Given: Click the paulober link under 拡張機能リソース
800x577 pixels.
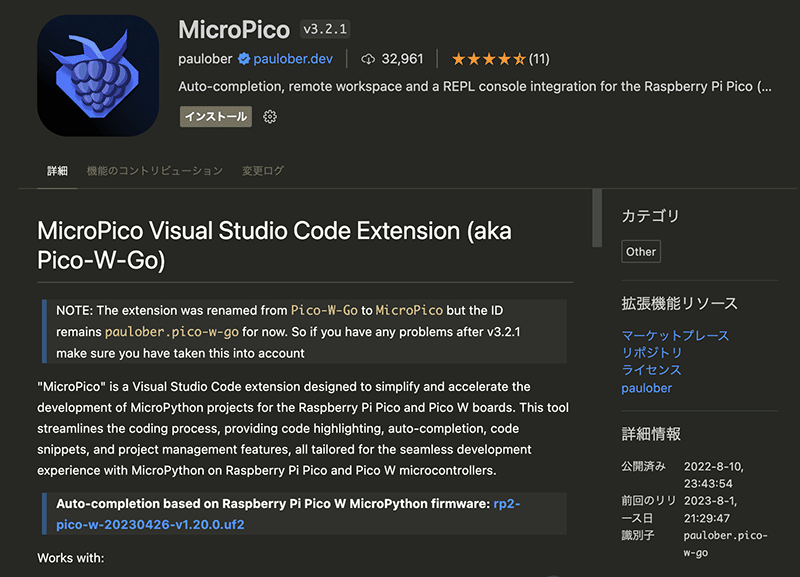Looking at the screenshot, I should click(647, 388).
